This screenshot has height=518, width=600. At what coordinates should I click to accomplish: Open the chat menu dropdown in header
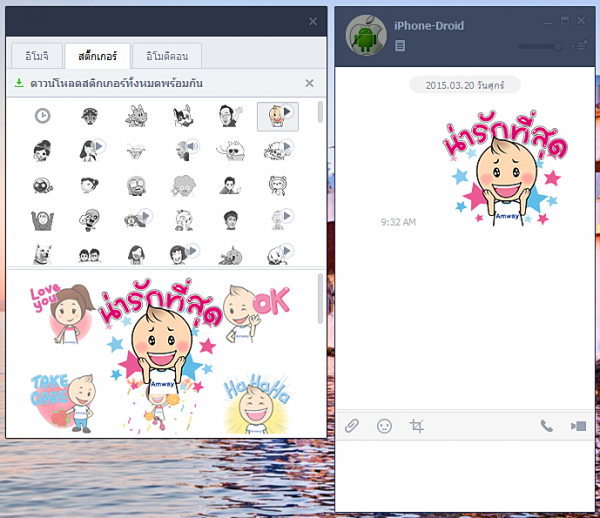[x=579, y=46]
